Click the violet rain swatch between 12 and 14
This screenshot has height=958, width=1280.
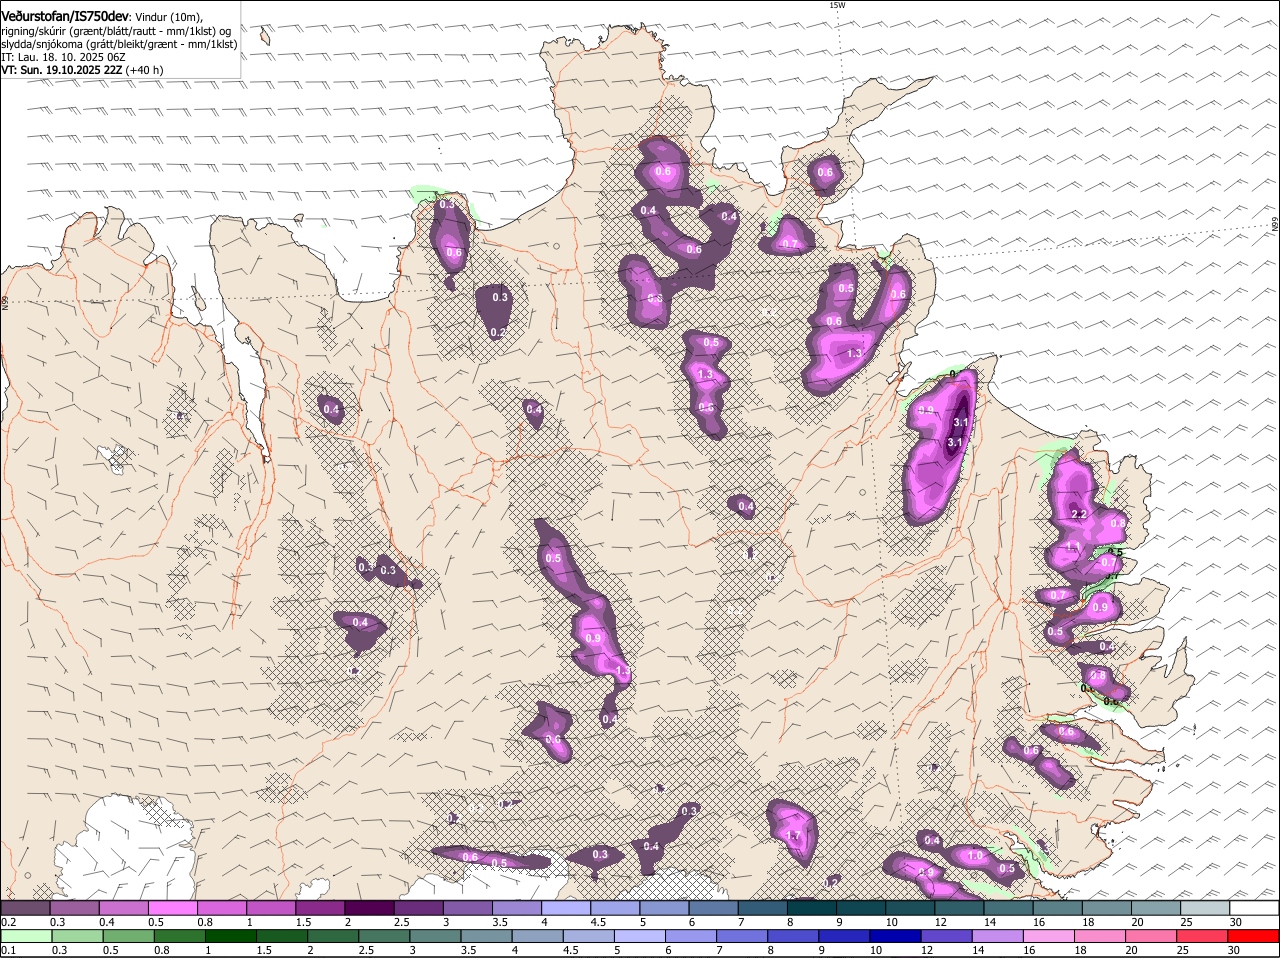947,936
